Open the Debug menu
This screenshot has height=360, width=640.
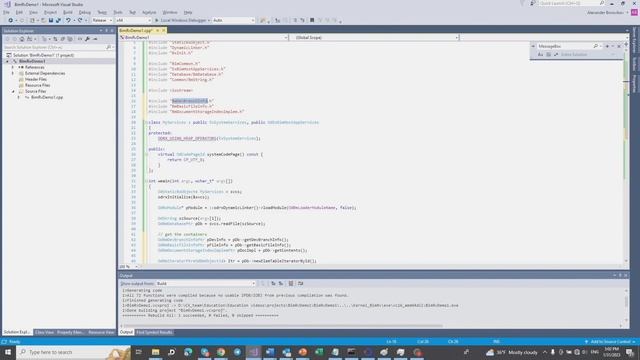coord(85,12)
